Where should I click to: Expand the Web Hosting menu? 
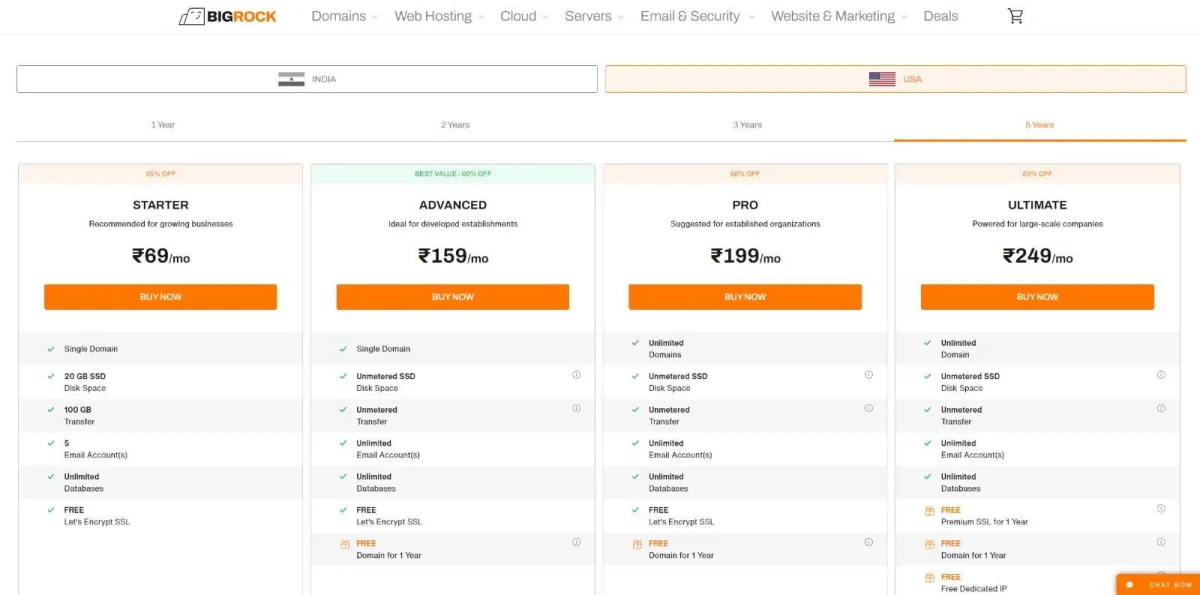[x=439, y=16]
